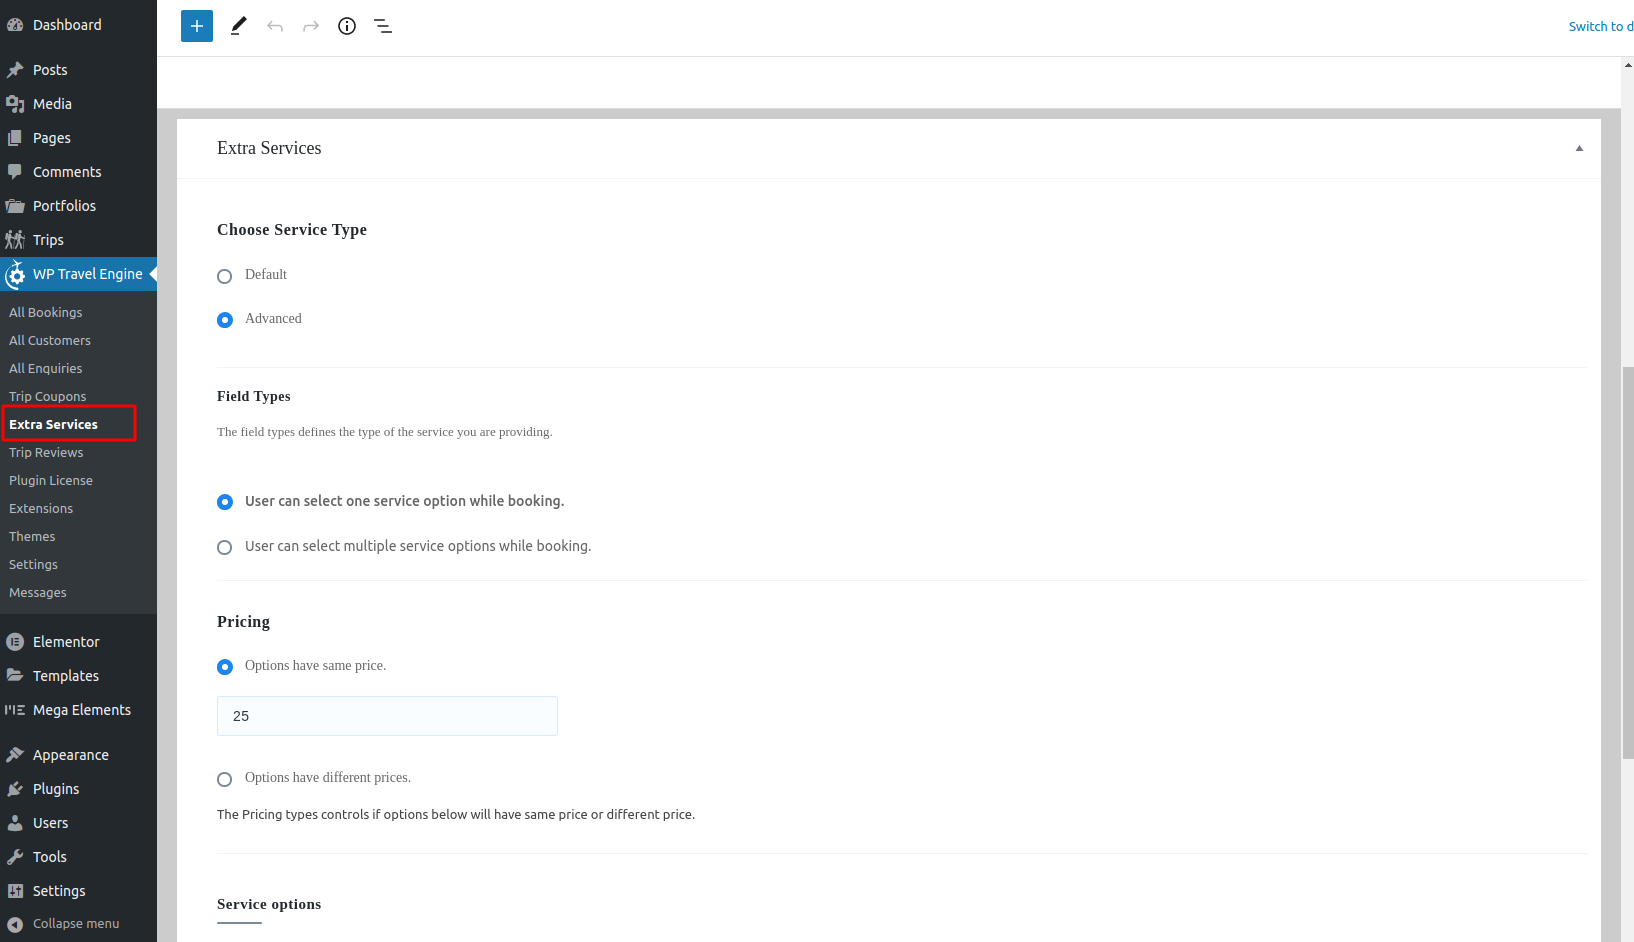Click the Pages icon in sidebar
Viewport: 1634px width, 942px height.
15,138
